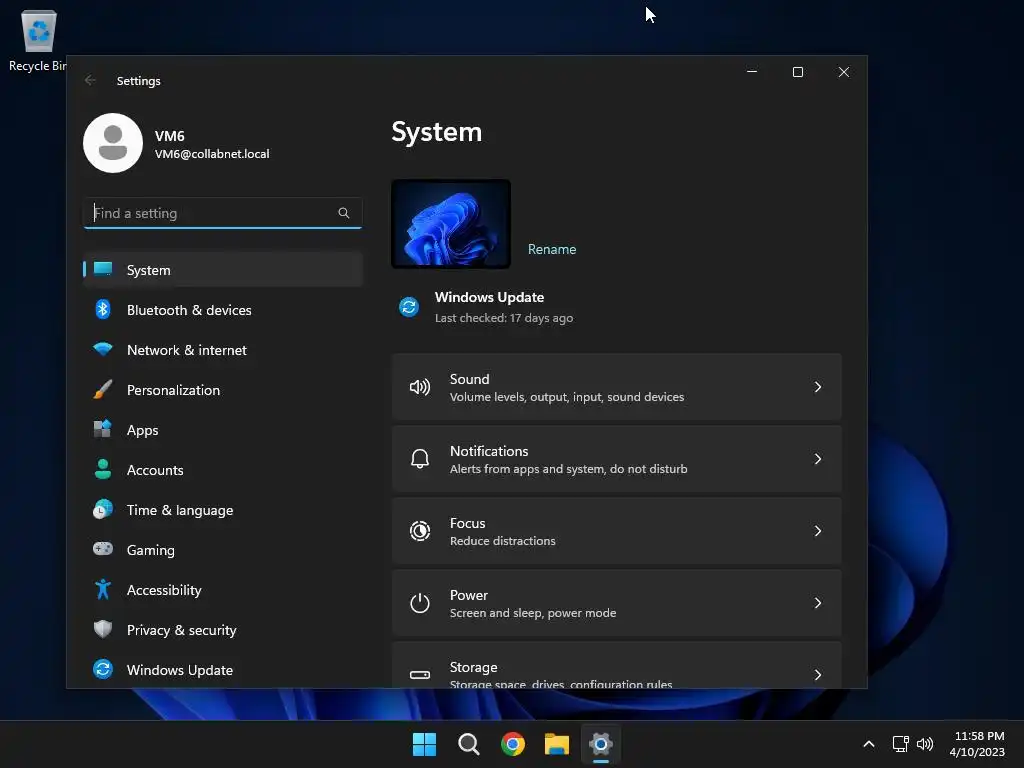Click the Personalization paintbrush icon
This screenshot has height=768, width=1024.
coord(103,389)
